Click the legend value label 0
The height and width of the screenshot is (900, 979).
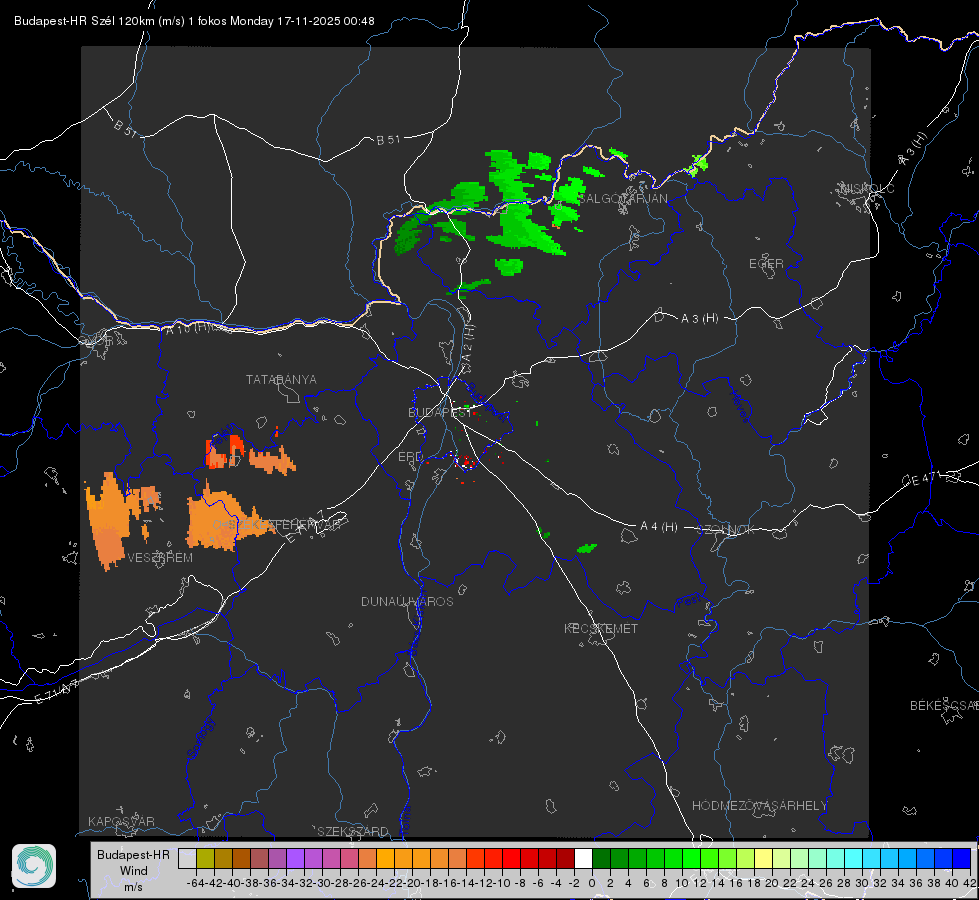pyautogui.click(x=592, y=883)
